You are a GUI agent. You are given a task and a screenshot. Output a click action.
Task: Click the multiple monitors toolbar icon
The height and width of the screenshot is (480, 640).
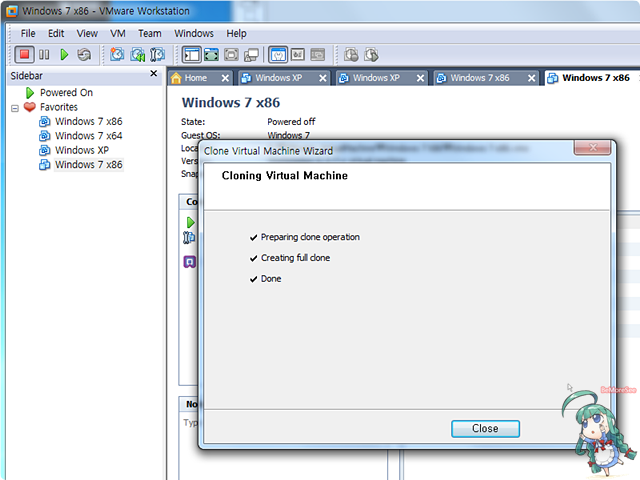(251, 54)
